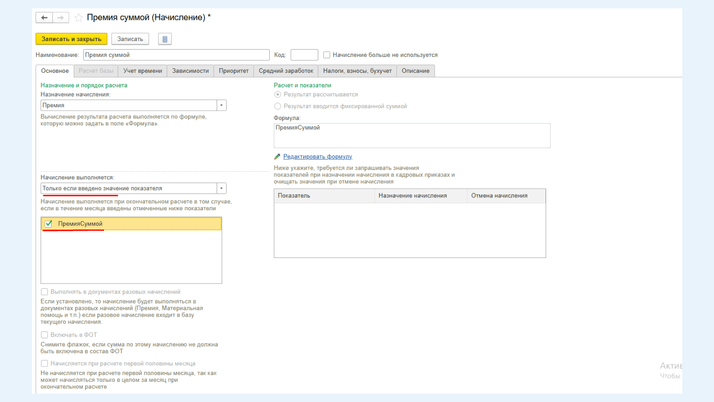The image size is (714, 402).
Task: Click the forward navigation arrow
Action: (60, 18)
